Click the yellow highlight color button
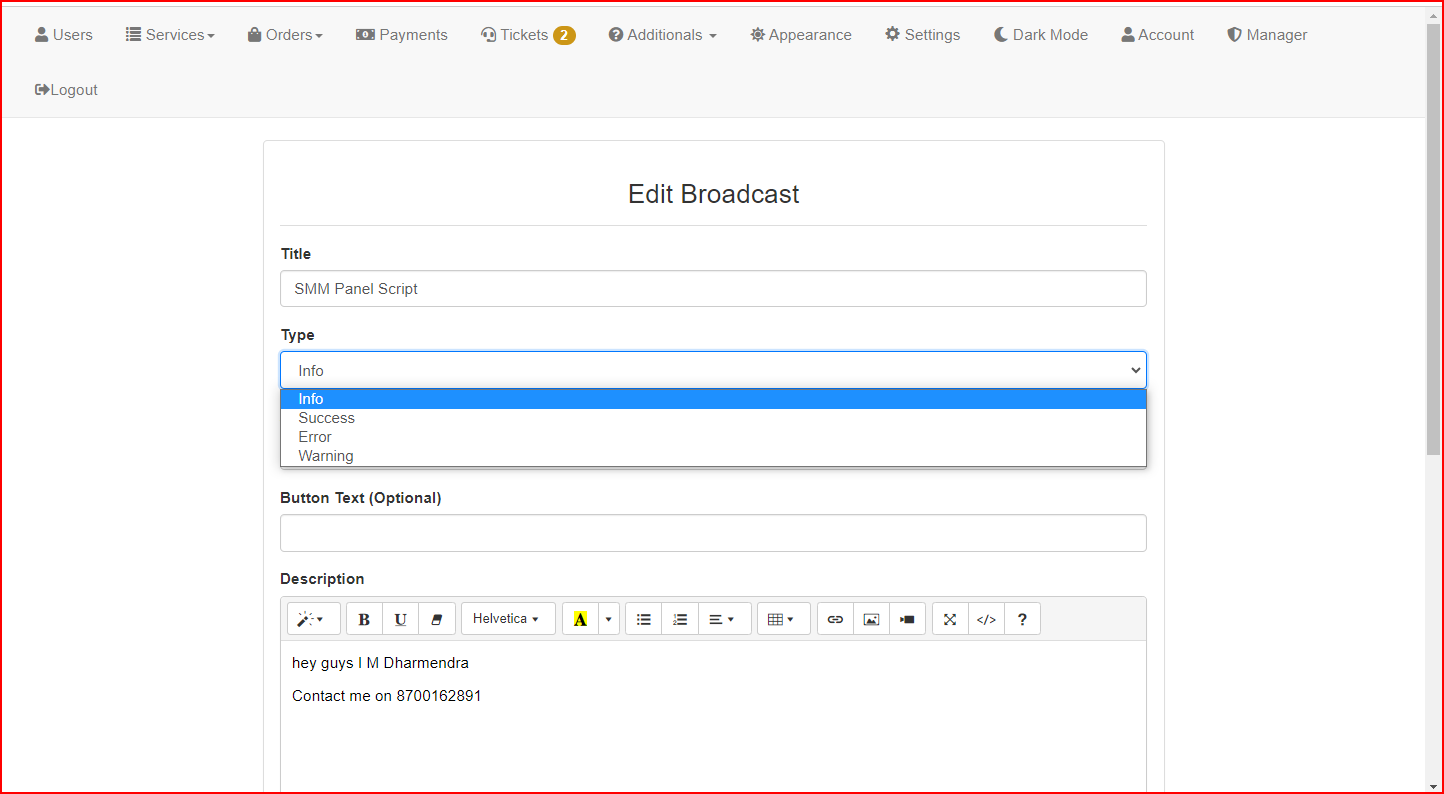This screenshot has width=1444, height=794. coord(580,619)
